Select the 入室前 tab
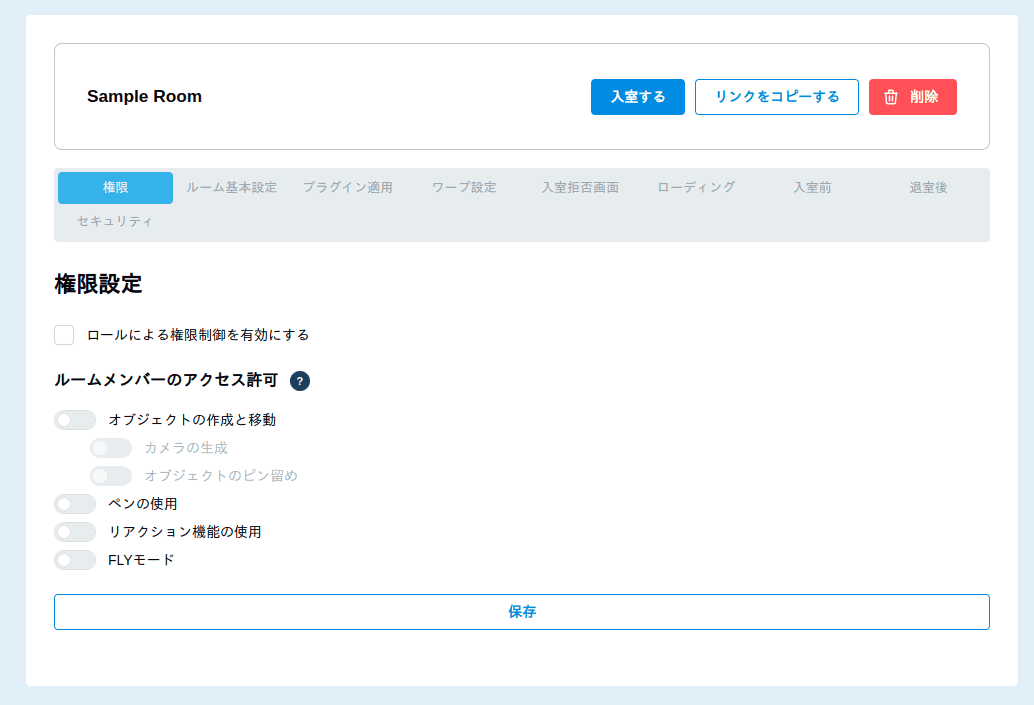 (x=812, y=187)
